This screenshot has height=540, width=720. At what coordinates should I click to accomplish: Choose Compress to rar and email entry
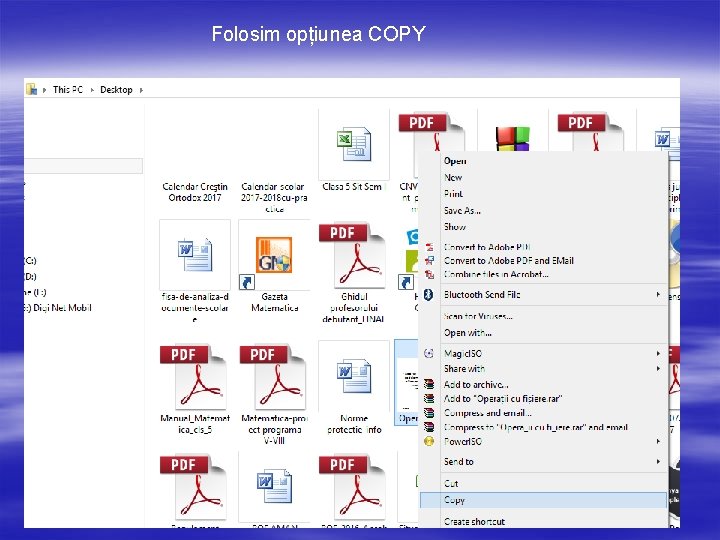click(535, 427)
